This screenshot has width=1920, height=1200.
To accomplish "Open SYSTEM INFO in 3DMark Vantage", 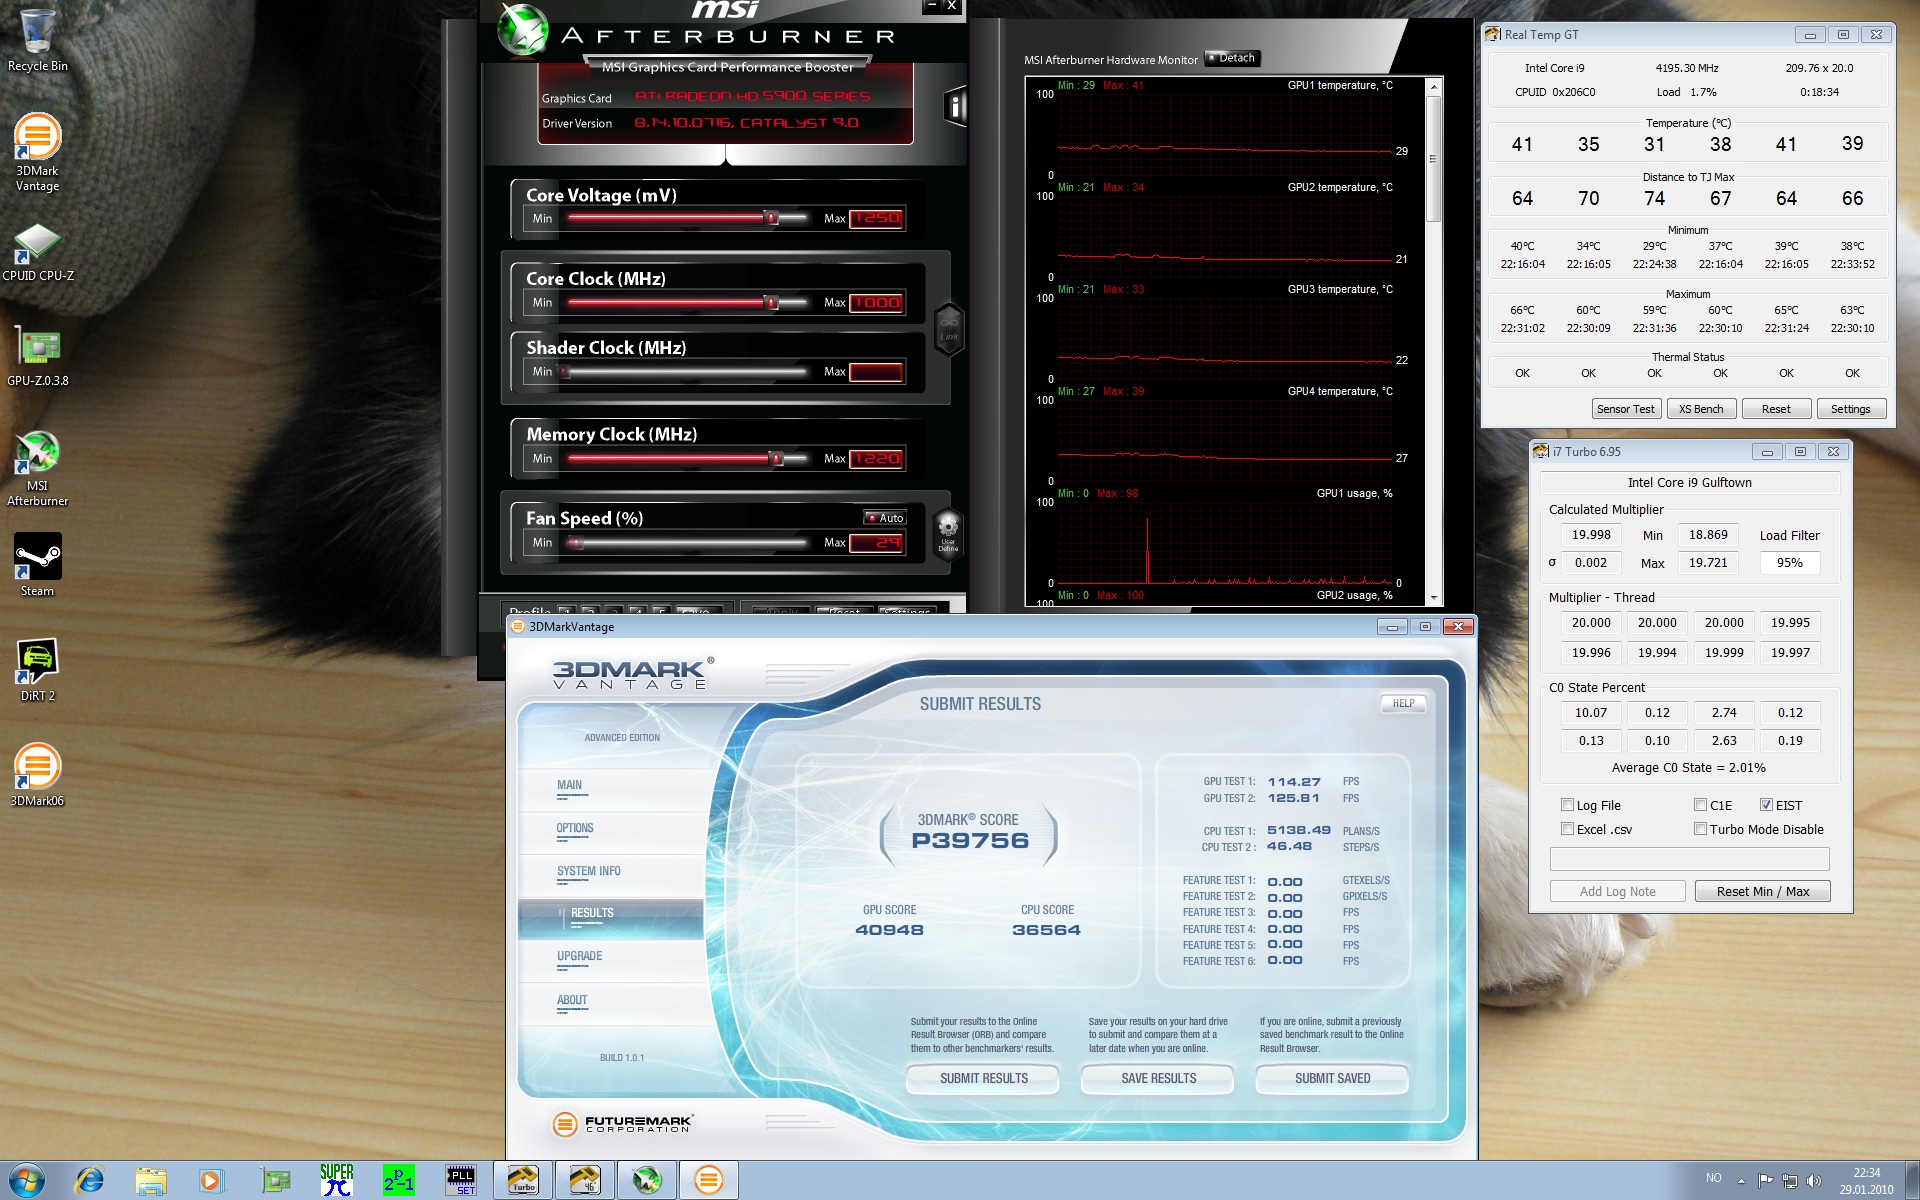I will pos(589,871).
